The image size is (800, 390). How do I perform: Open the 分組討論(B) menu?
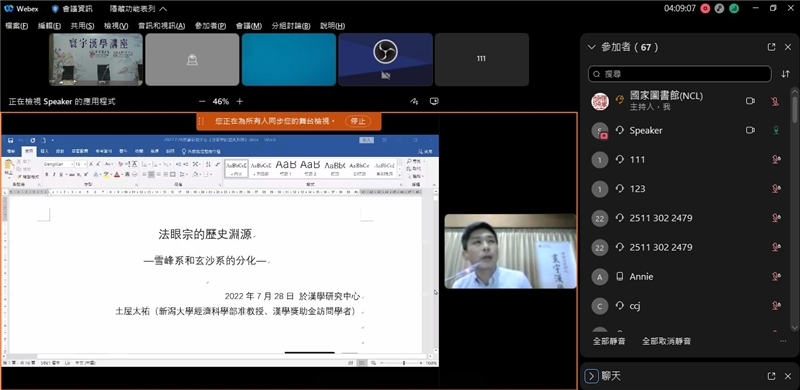click(x=291, y=26)
